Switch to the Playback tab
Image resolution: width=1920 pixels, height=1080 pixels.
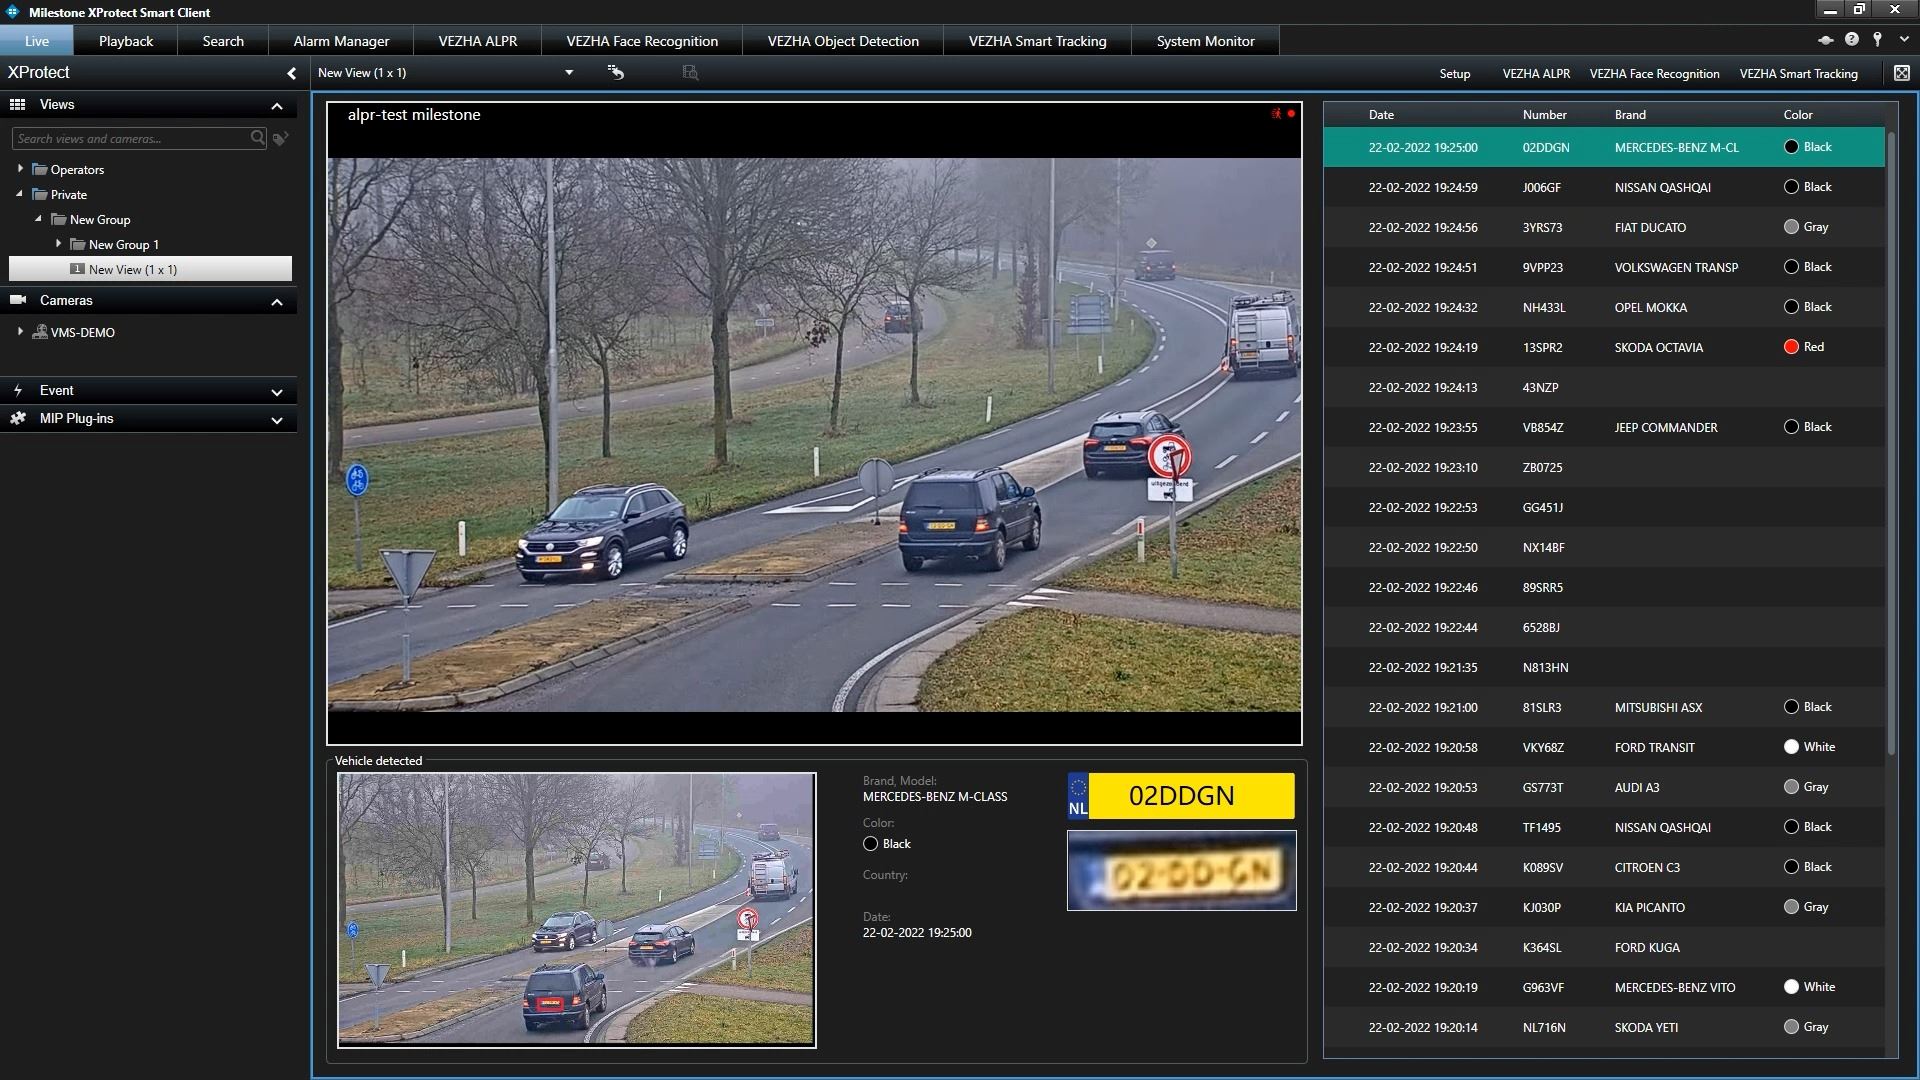point(126,41)
